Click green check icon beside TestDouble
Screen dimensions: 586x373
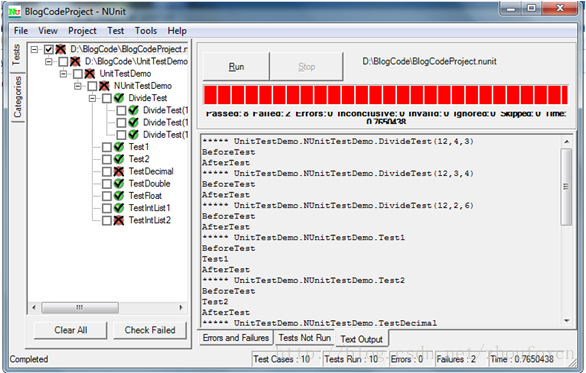pos(119,184)
